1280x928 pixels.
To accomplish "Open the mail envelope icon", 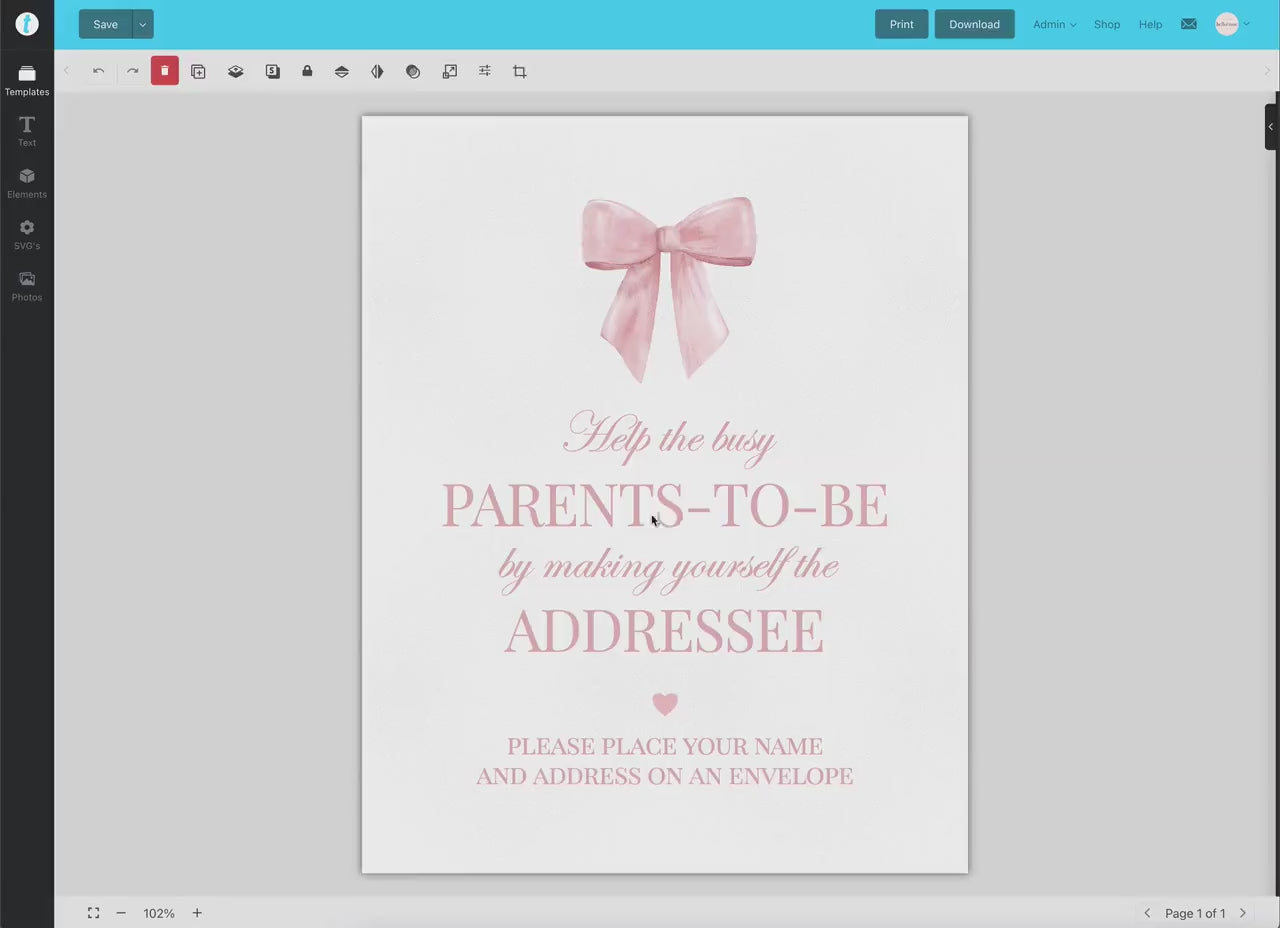I will tap(1188, 24).
